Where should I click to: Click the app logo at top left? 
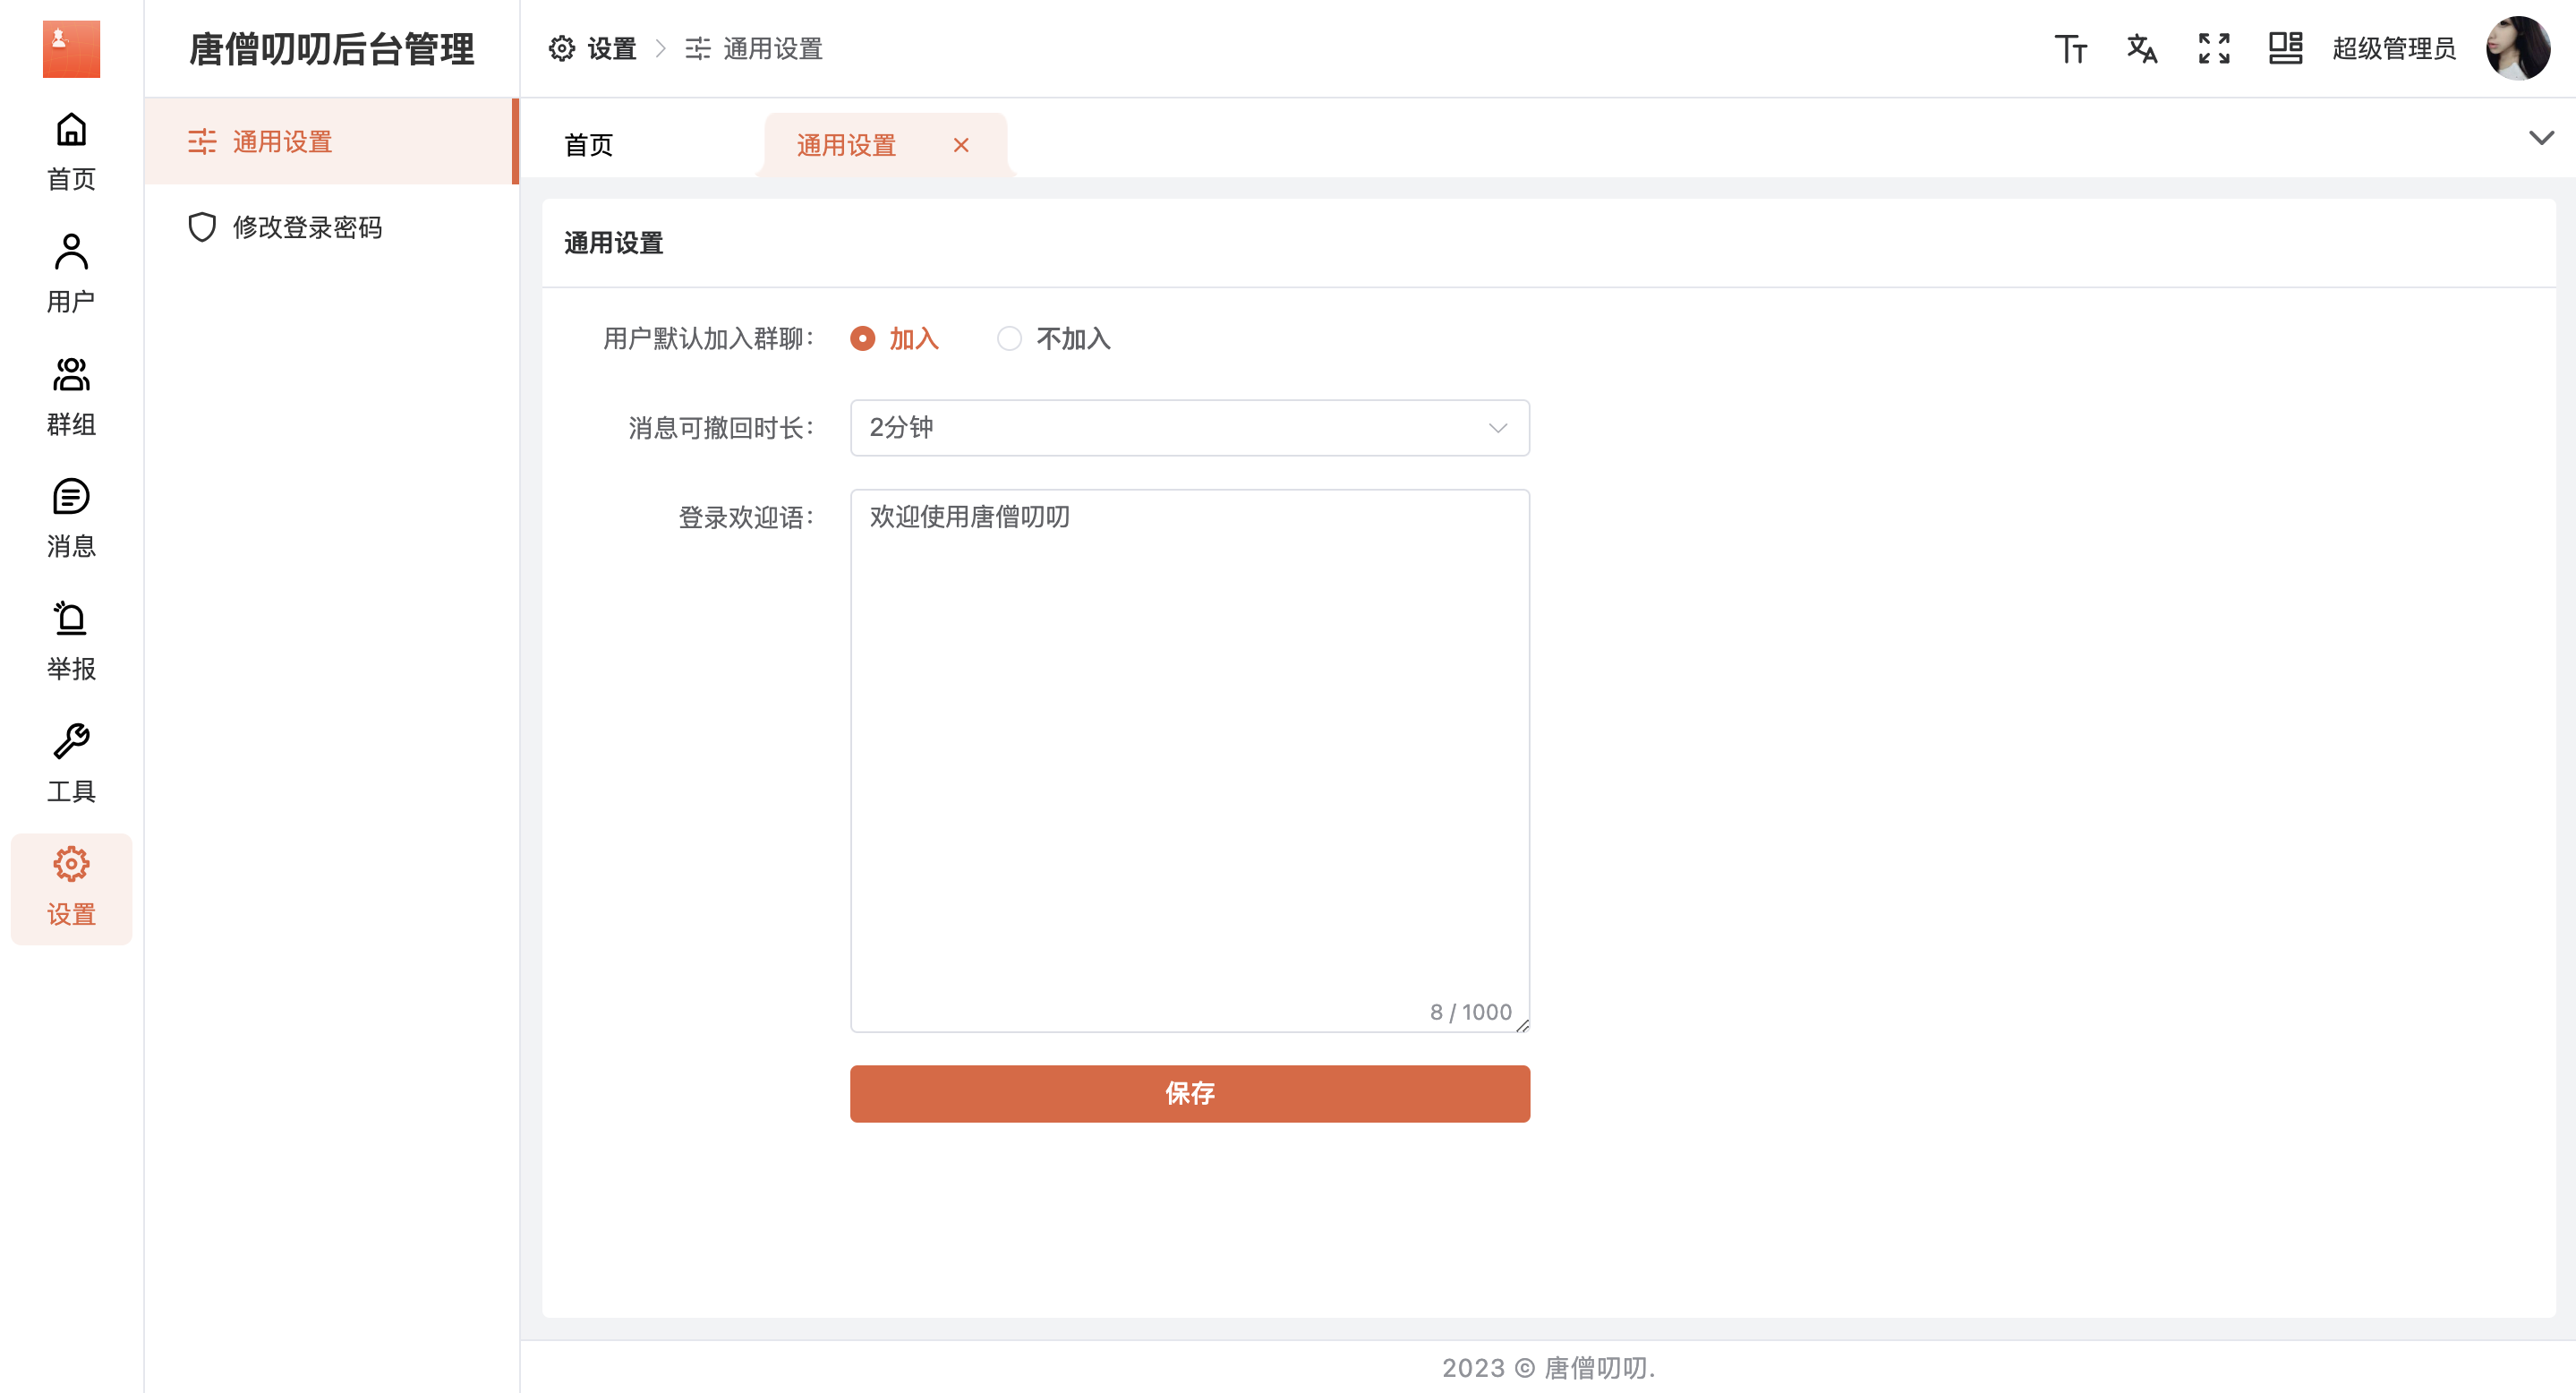coord(71,48)
